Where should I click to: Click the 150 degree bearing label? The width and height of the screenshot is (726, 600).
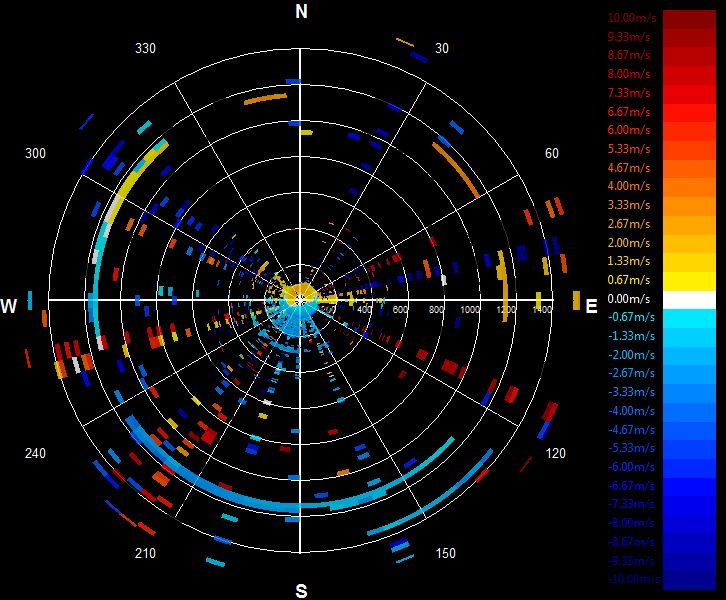coord(445,553)
